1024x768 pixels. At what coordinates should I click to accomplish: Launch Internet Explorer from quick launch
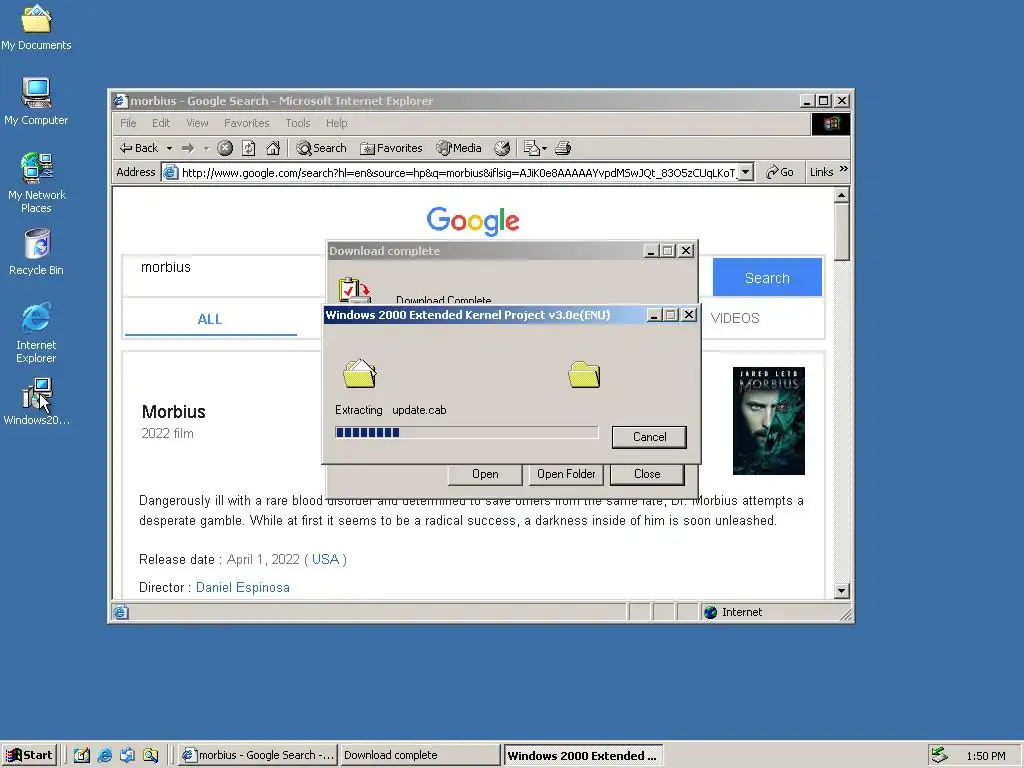coord(104,756)
